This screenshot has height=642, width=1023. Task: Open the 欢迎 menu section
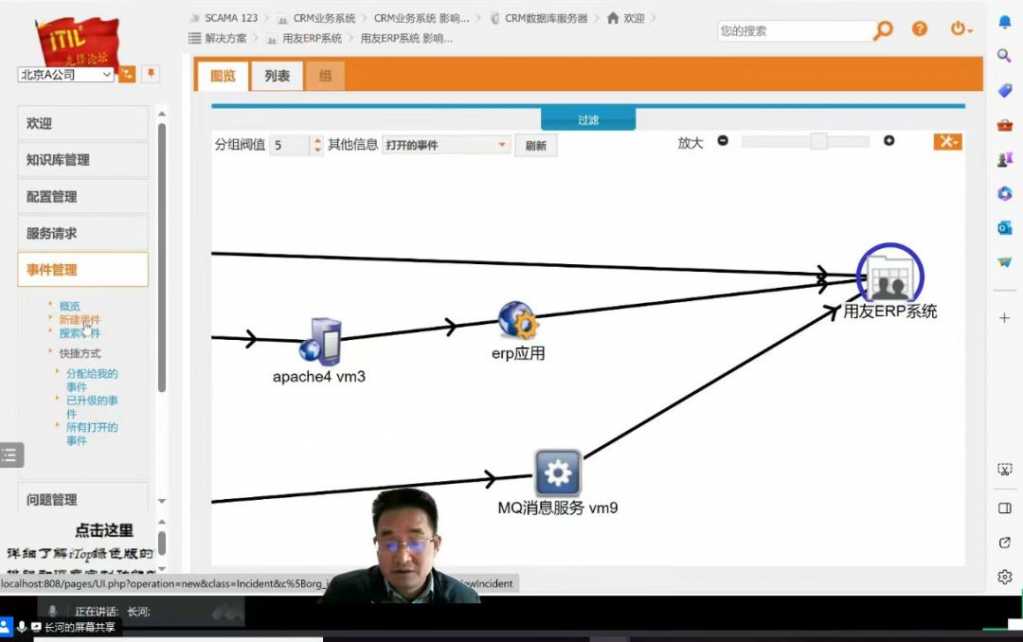click(x=83, y=123)
